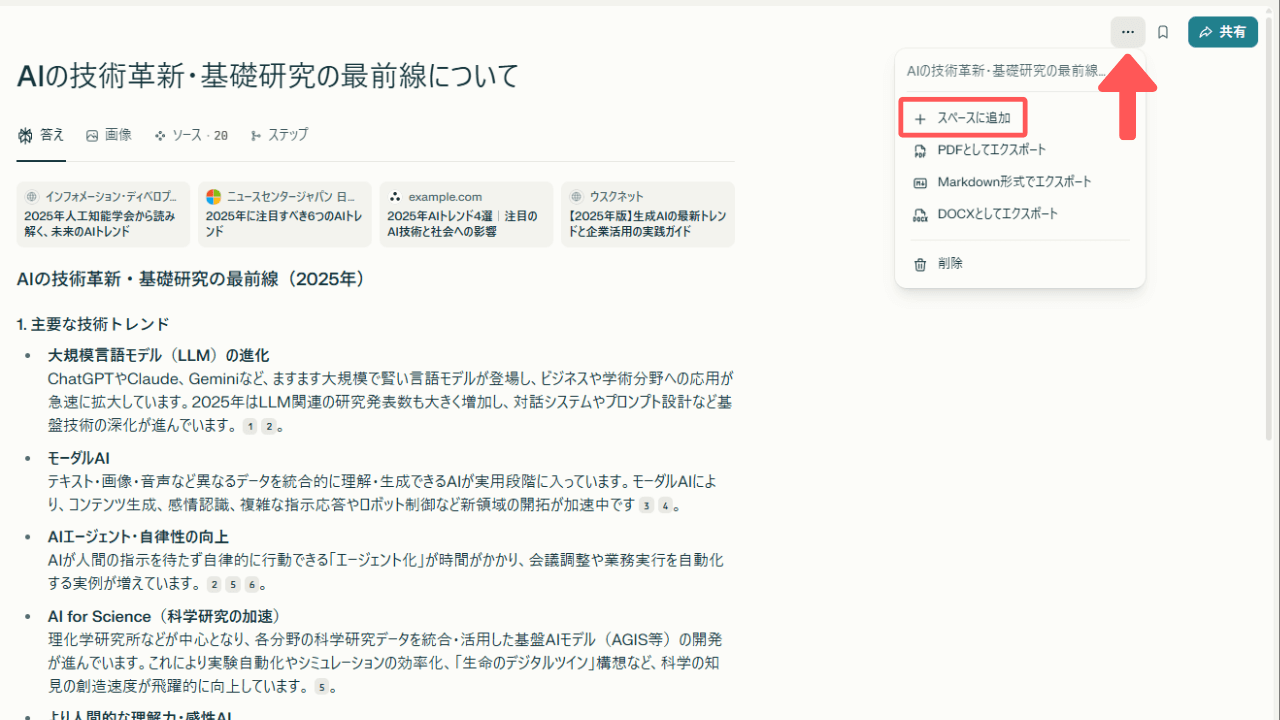Image resolution: width=1280 pixels, height=720 pixels.
Task: Click citation 1 after LLM paragraph
Action: [250, 427]
